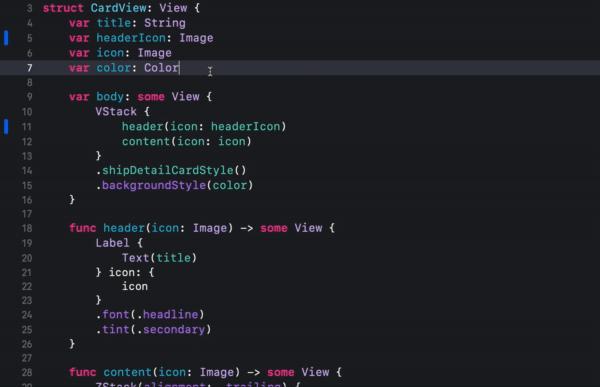Click the 'backgroundStyle' modifier on line 15
The width and height of the screenshot is (600, 387).
(154, 185)
